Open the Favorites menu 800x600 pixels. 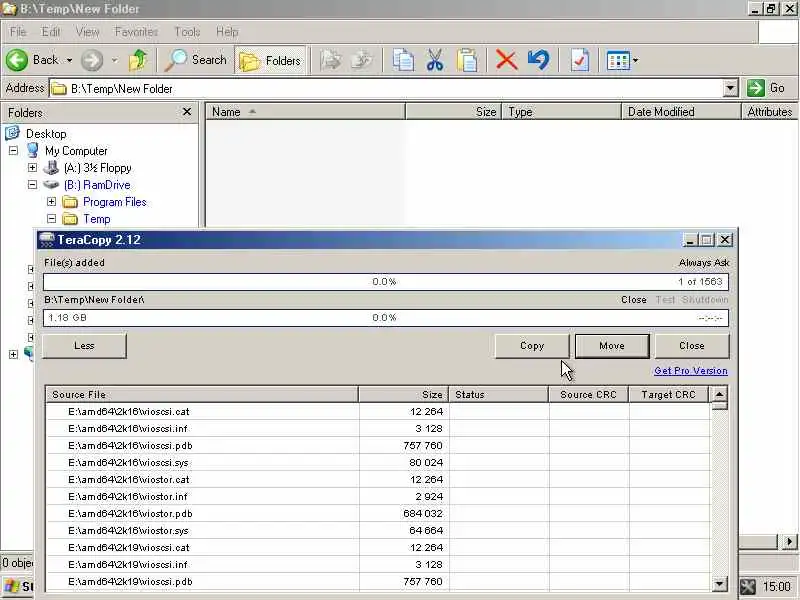click(136, 32)
